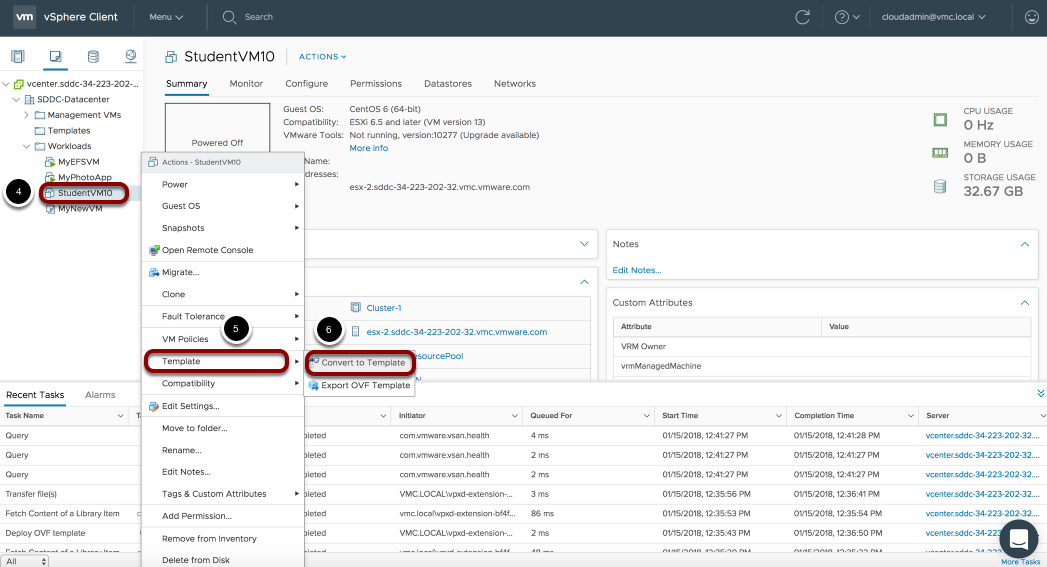Open the VMs and Templates inventory view icon
Image resolution: width=1047 pixels, height=567 pixels.
click(55, 57)
